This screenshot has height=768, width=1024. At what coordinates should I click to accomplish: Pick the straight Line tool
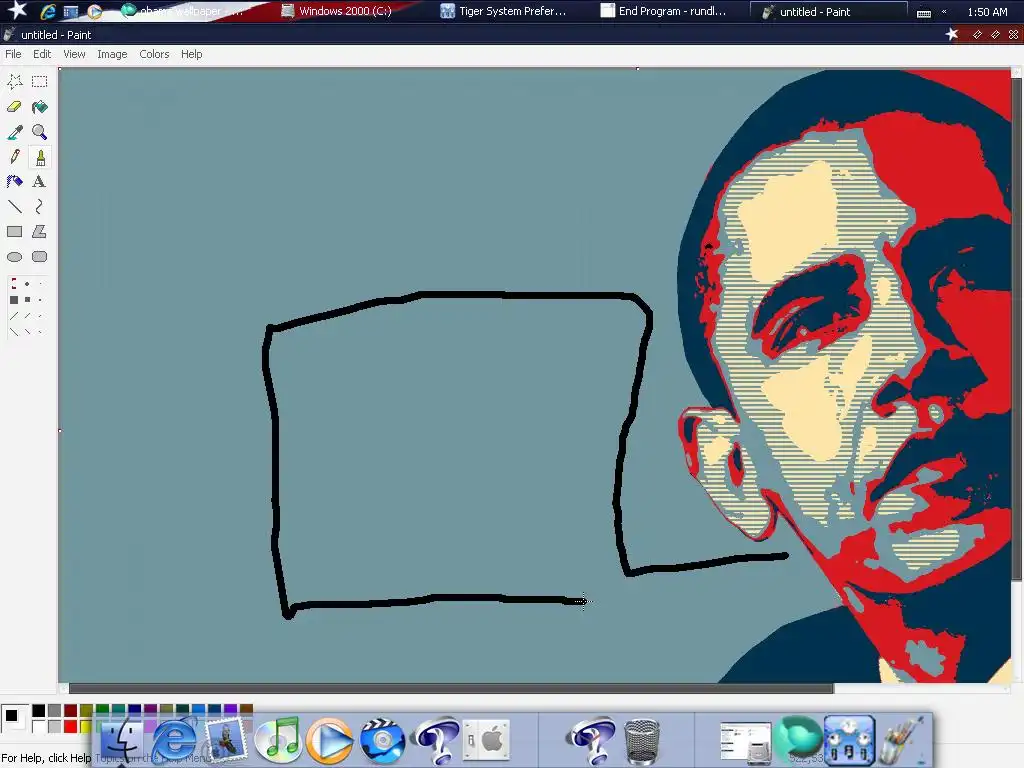point(14,206)
